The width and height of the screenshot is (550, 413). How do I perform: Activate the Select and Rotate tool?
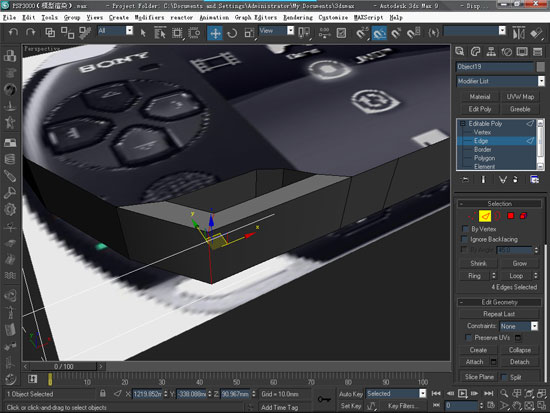[x=232, y=33]
